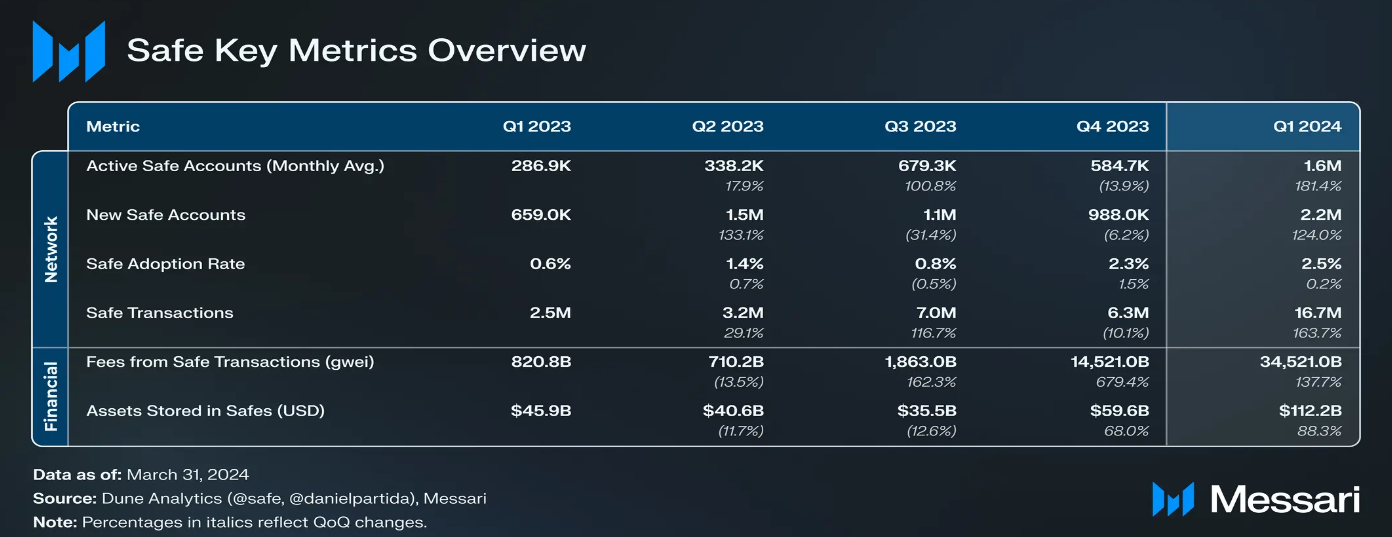Viewport: 1392px width, 537px height.
Task: Click the '584.7K' active accounts value
Action: [x=1119, y=166]
